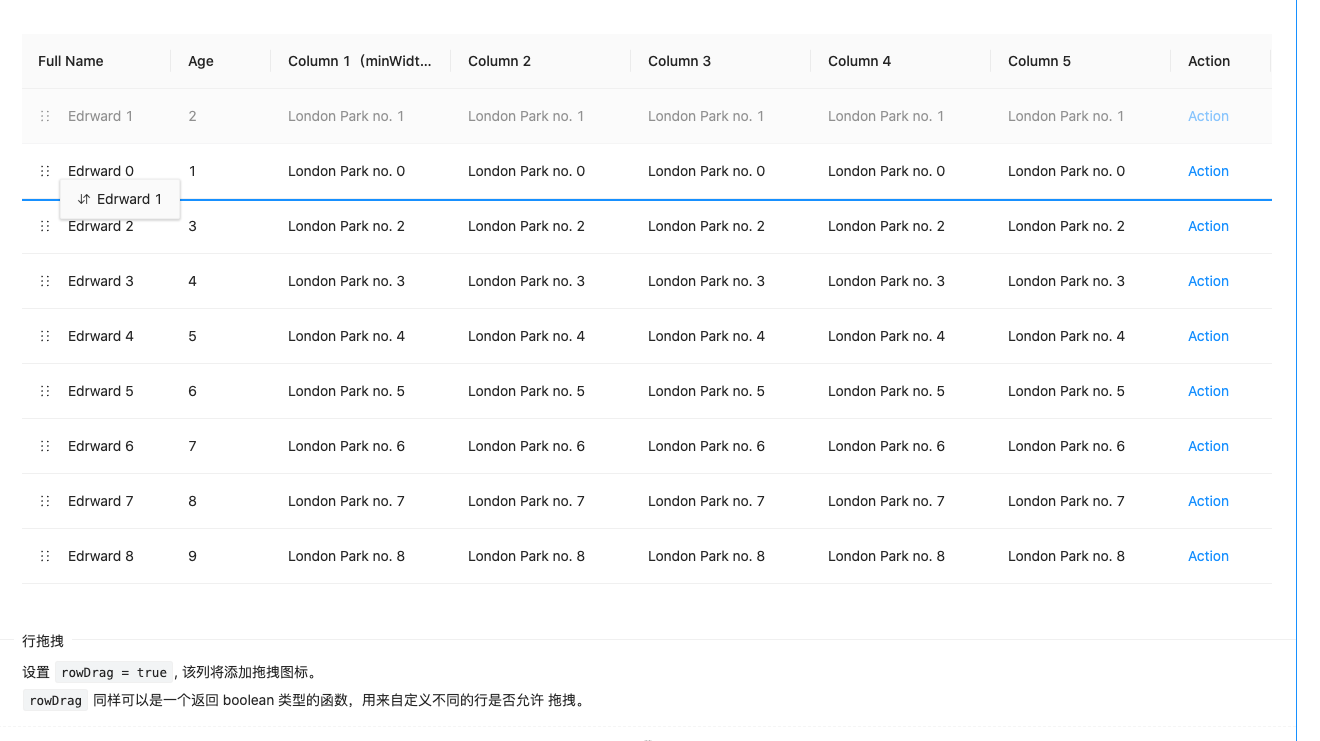Grab the drag handle for Edrward 5
Viewport: 1320px width, 741px height.
click(45, 391)
